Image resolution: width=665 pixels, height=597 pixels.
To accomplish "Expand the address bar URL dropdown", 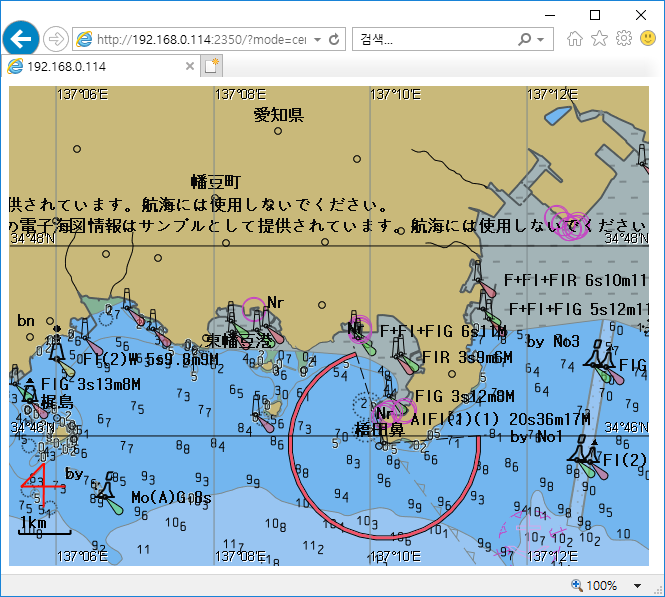I will (x=317, y=40).
